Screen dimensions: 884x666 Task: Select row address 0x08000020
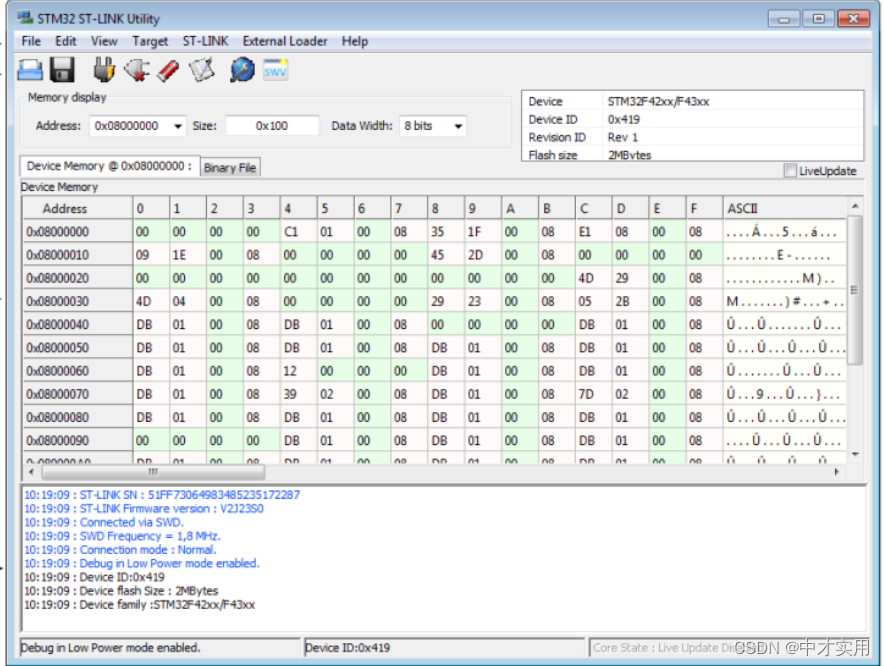point(77,278)
